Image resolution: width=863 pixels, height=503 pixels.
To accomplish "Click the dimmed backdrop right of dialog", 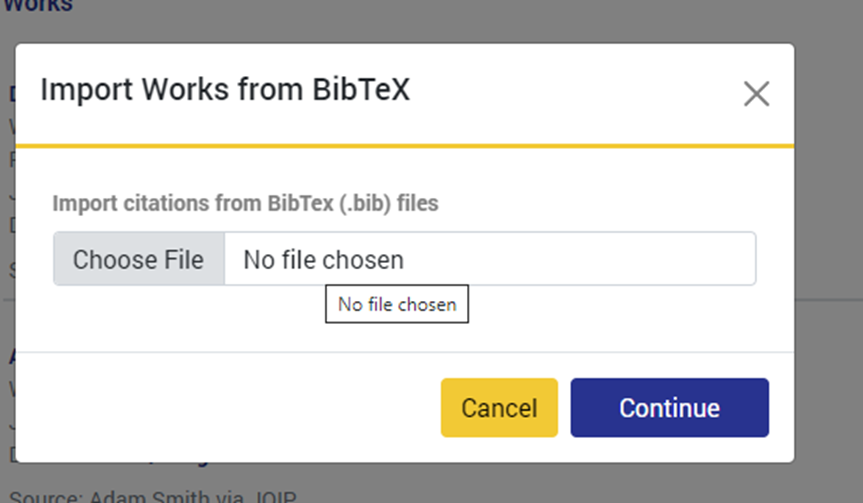I will (830, 250).
